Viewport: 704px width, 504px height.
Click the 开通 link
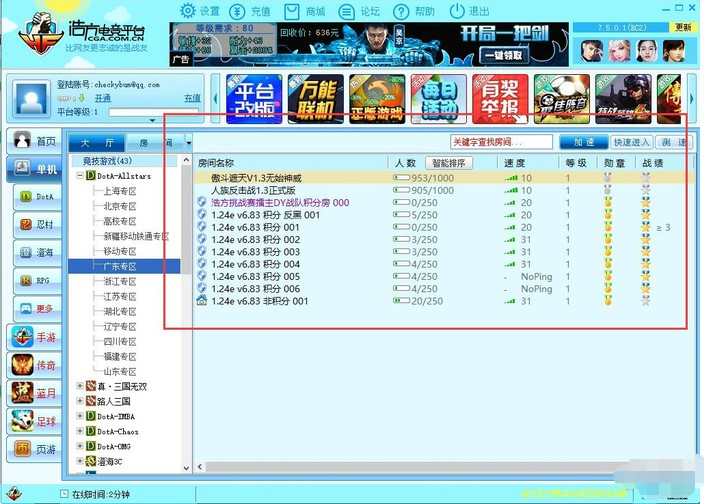click(x=103, y=98)
